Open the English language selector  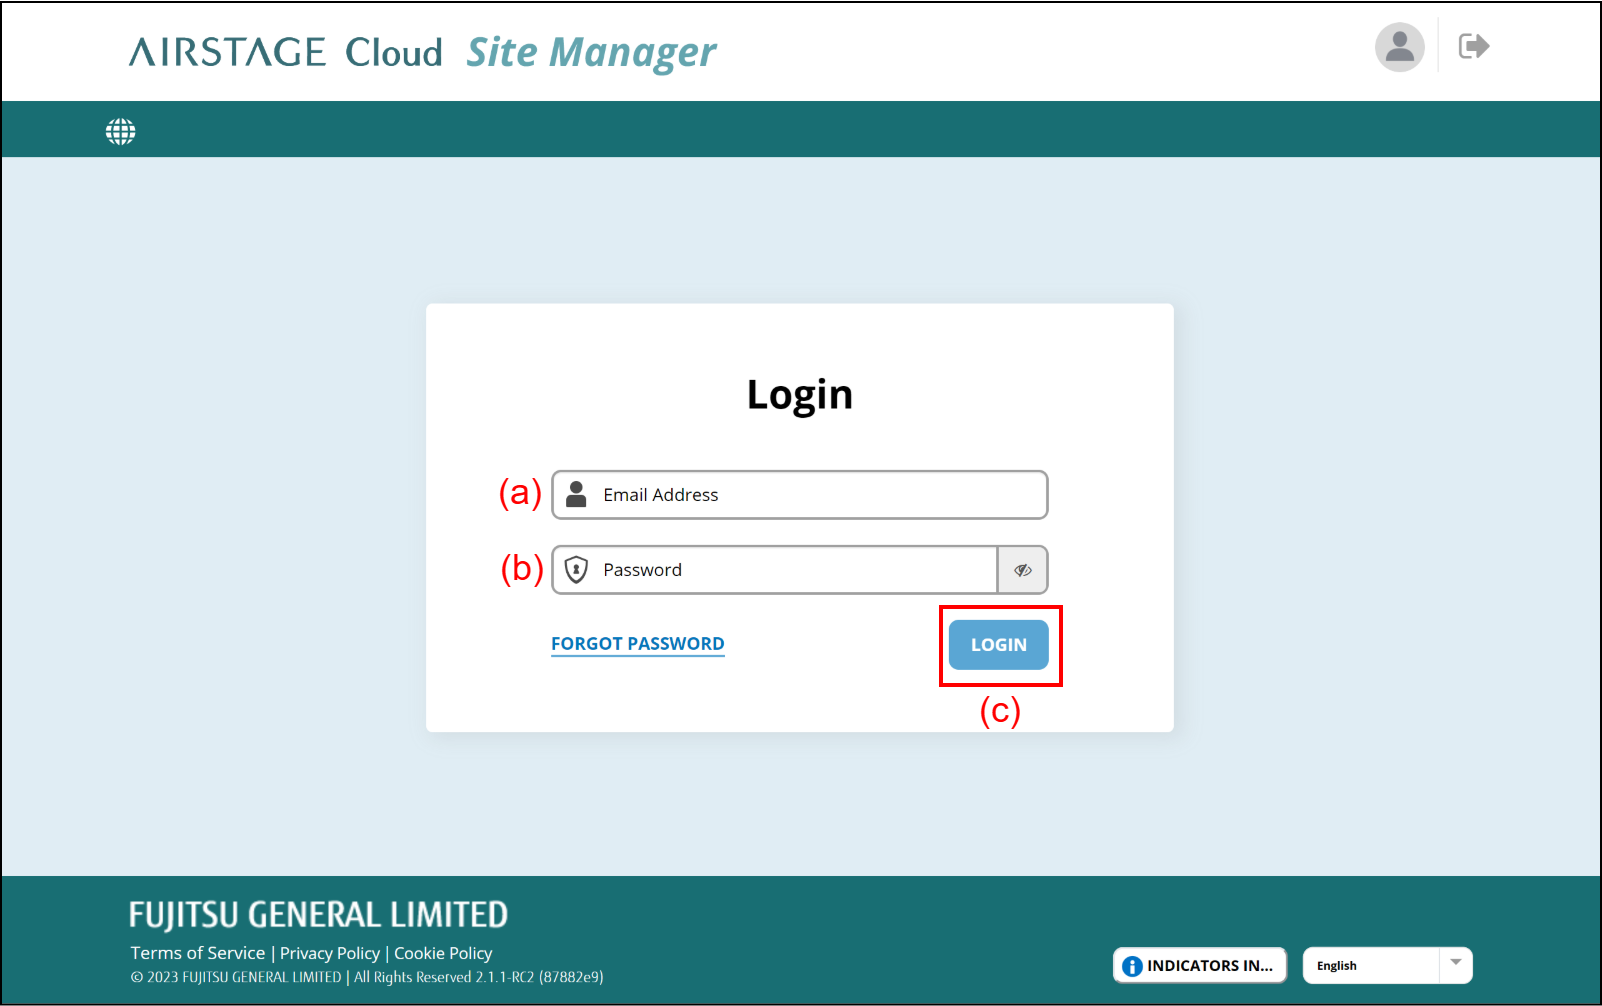click(x=1370, y=966)
